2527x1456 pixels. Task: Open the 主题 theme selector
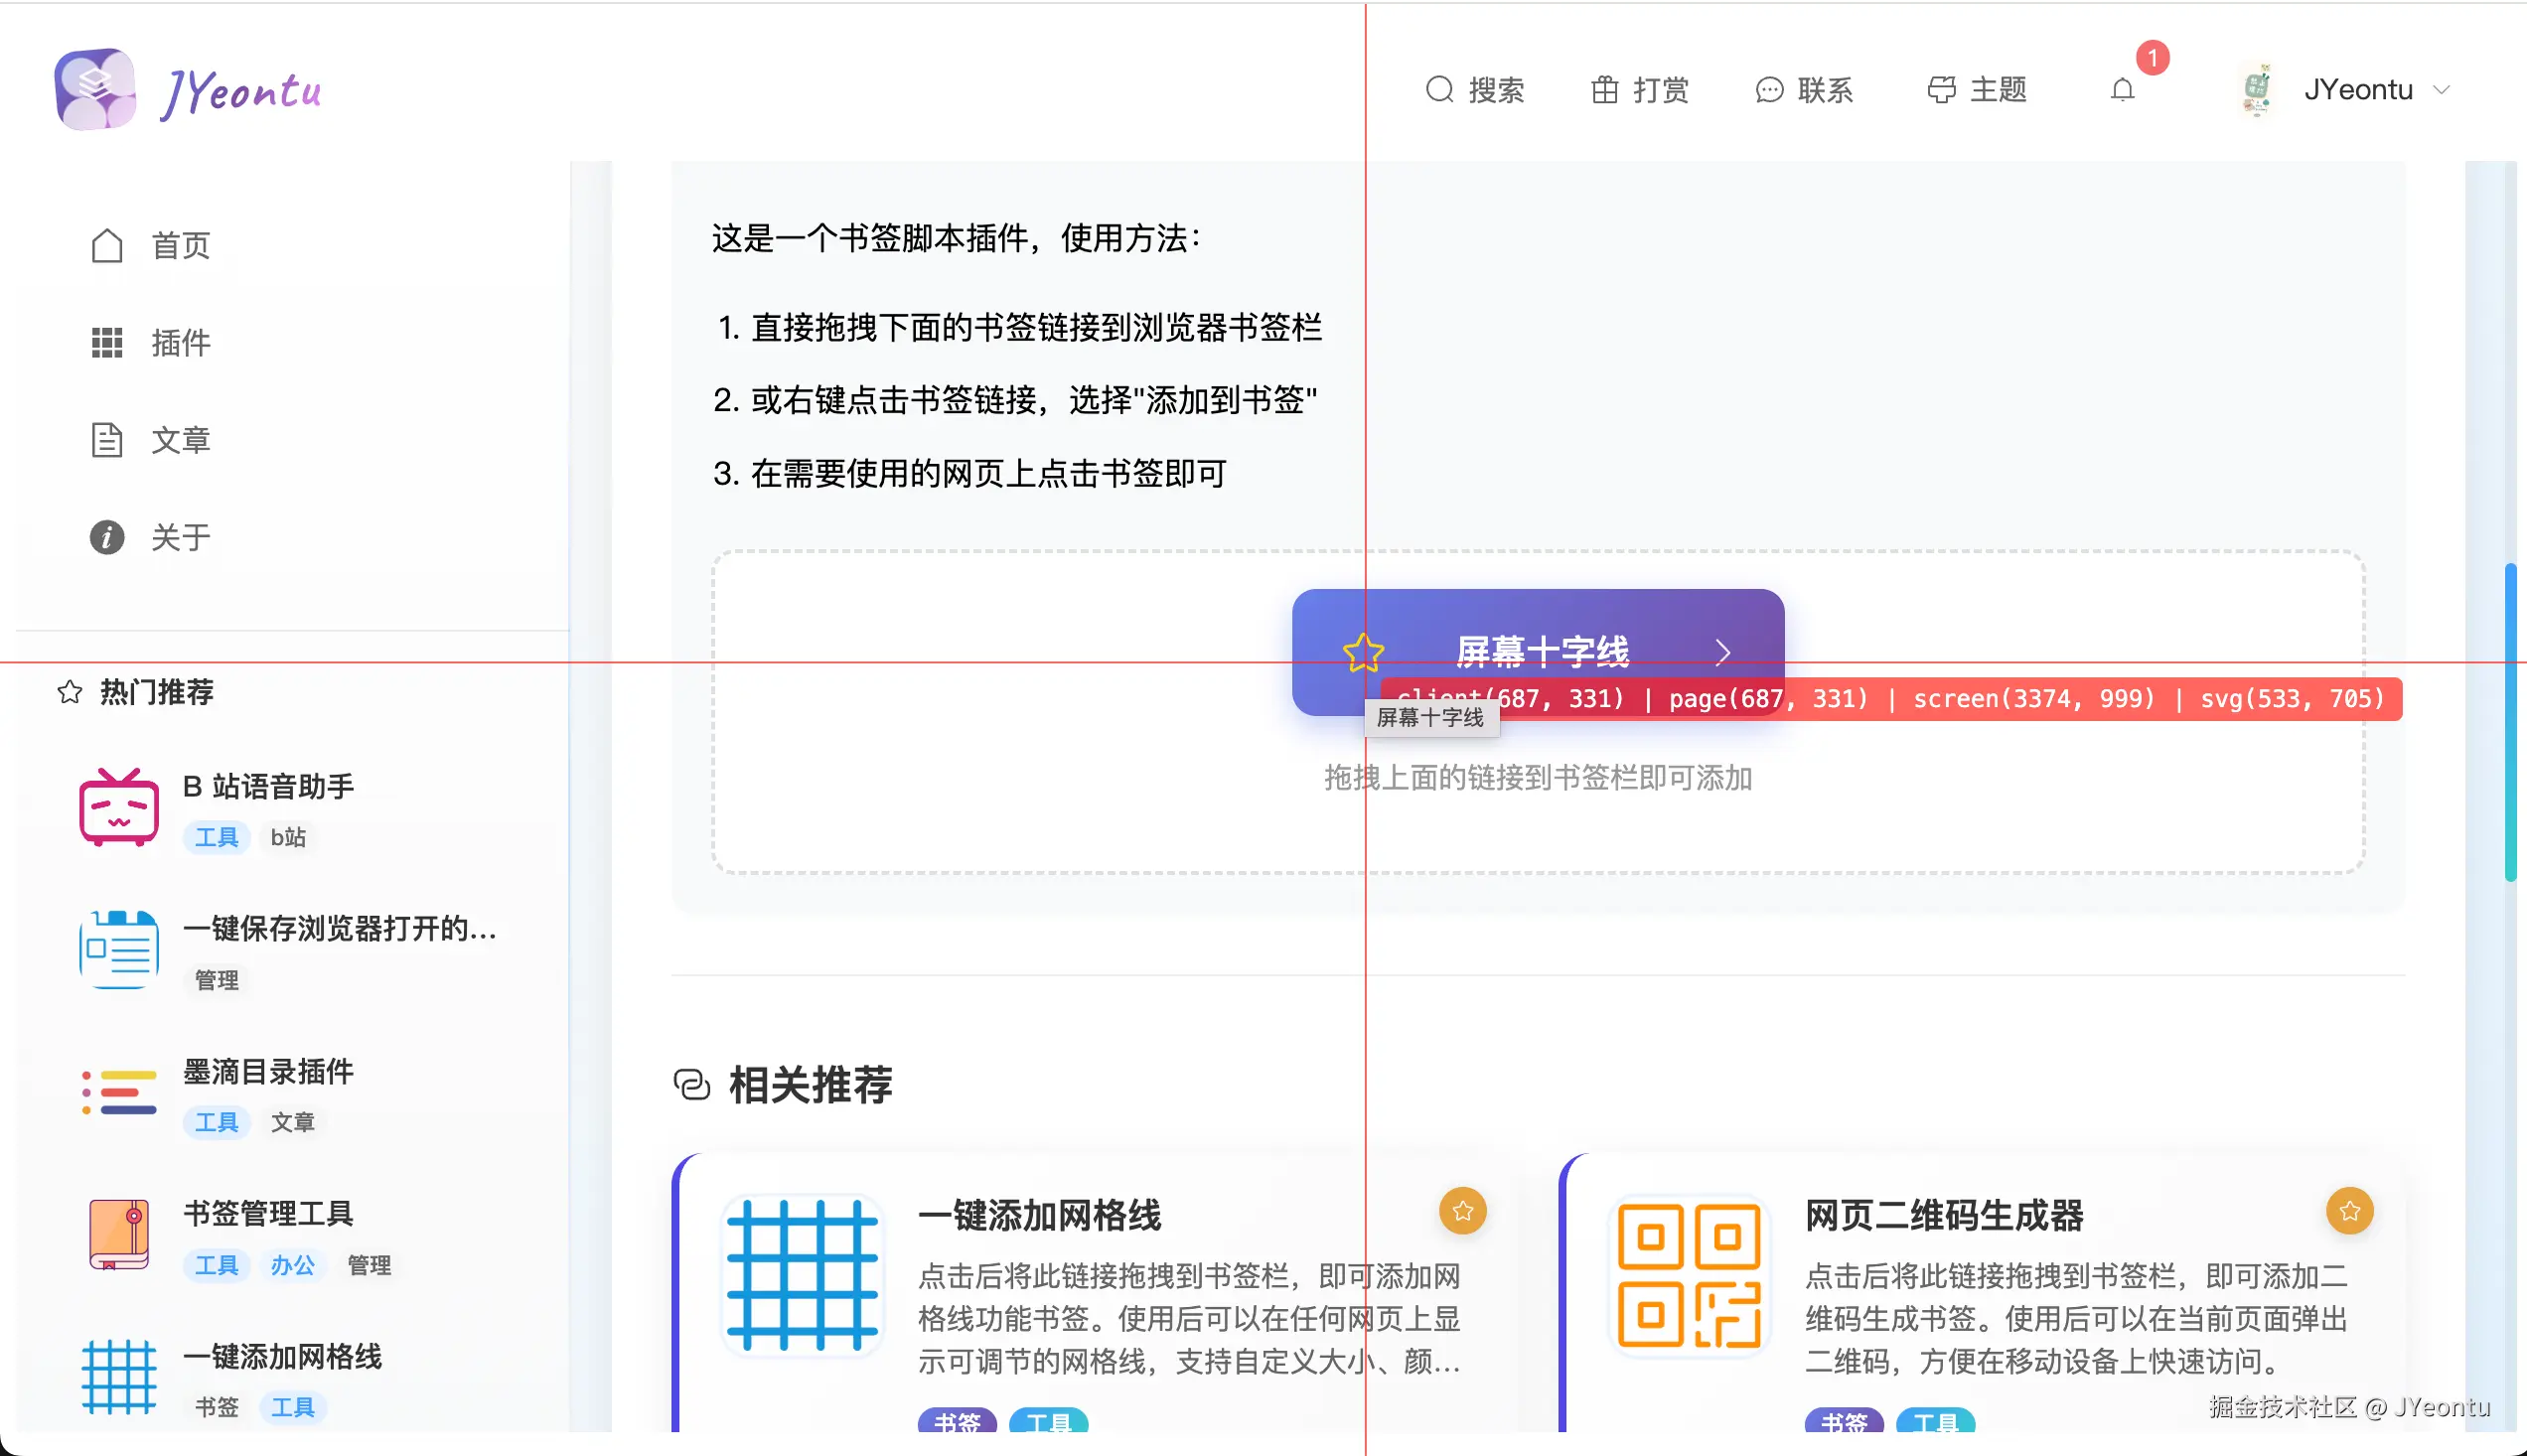pos(1977,90)
